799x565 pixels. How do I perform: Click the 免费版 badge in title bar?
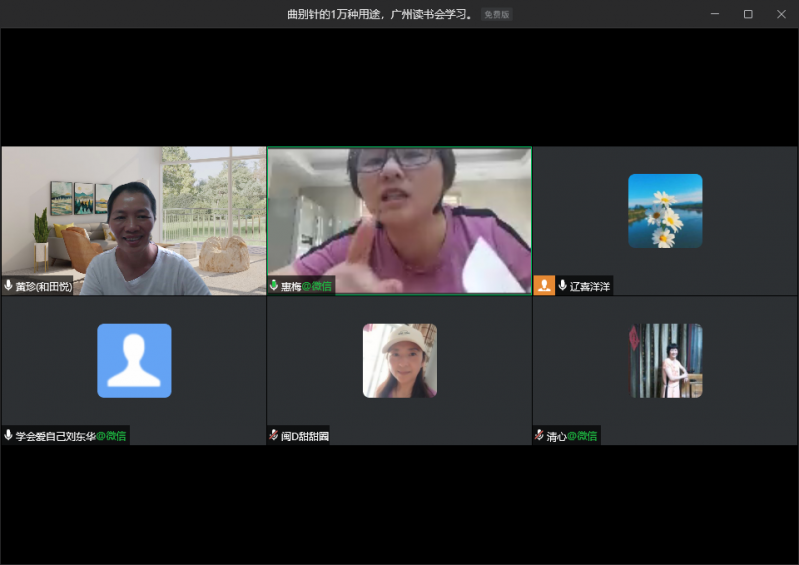coord(496,15)
